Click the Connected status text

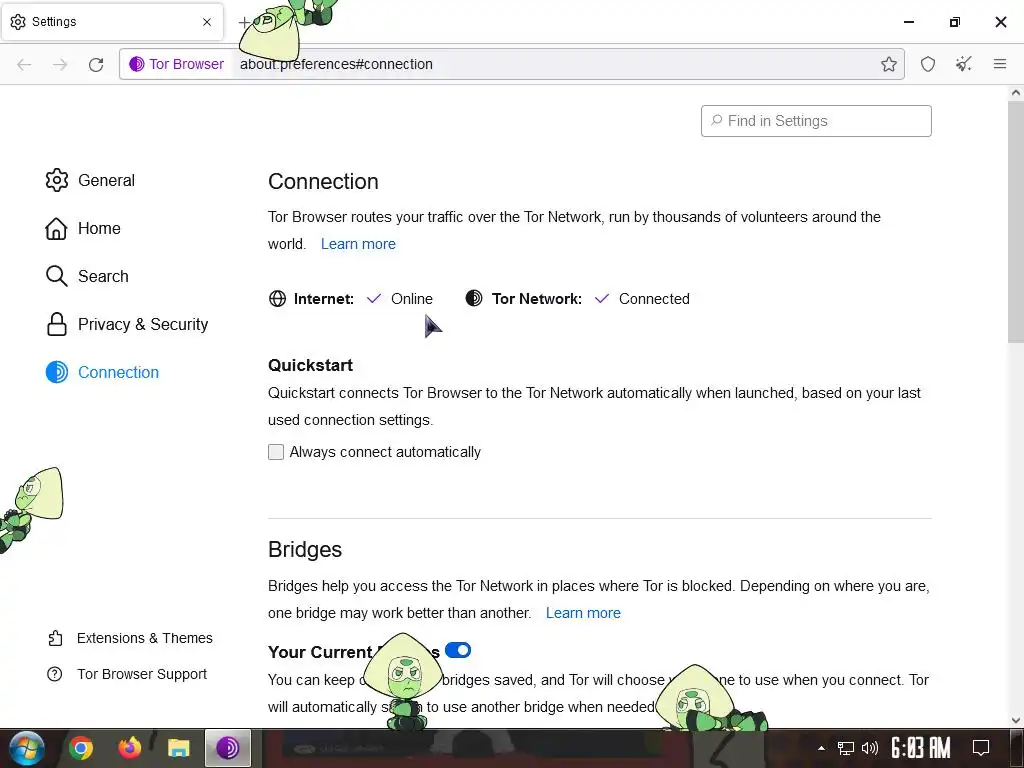click(654, 299)
